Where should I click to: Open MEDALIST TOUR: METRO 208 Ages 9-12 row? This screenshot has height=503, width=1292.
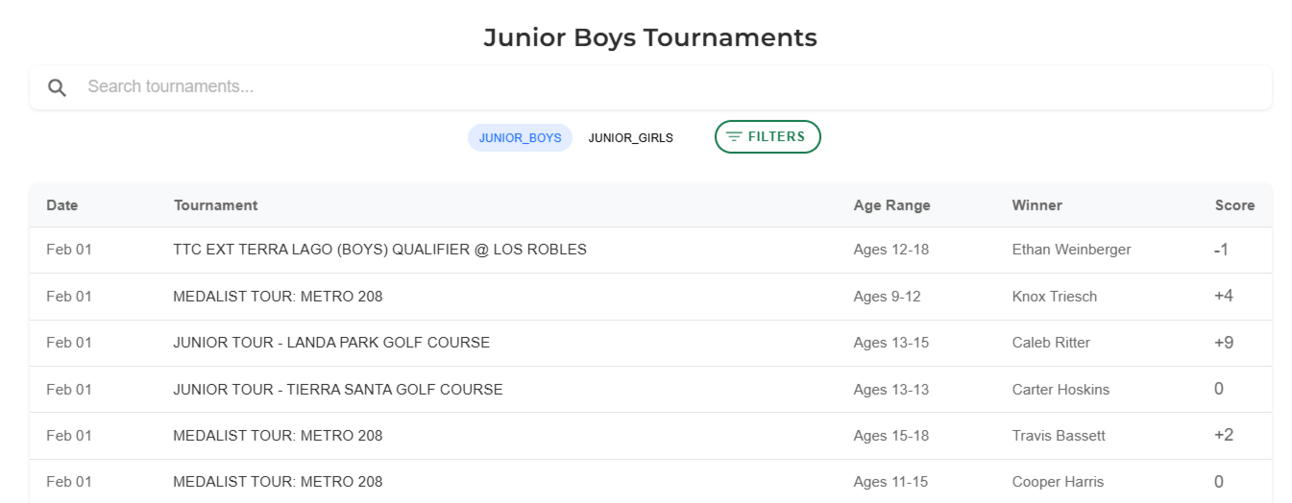(x=651, y=297)
